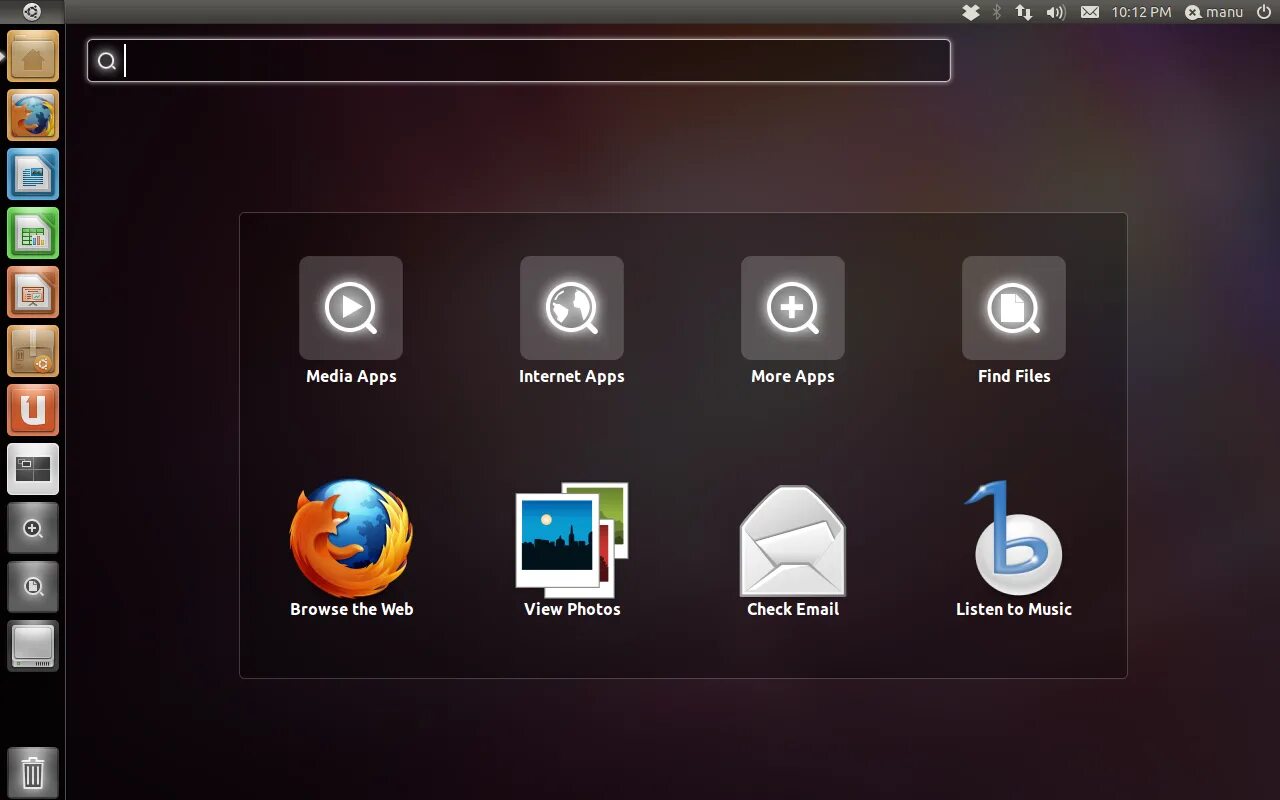Image resolution: width=1280 pixels, height=800 pixels.
Task: Open the Media Apps lens
Action: (x=351, y=320)
